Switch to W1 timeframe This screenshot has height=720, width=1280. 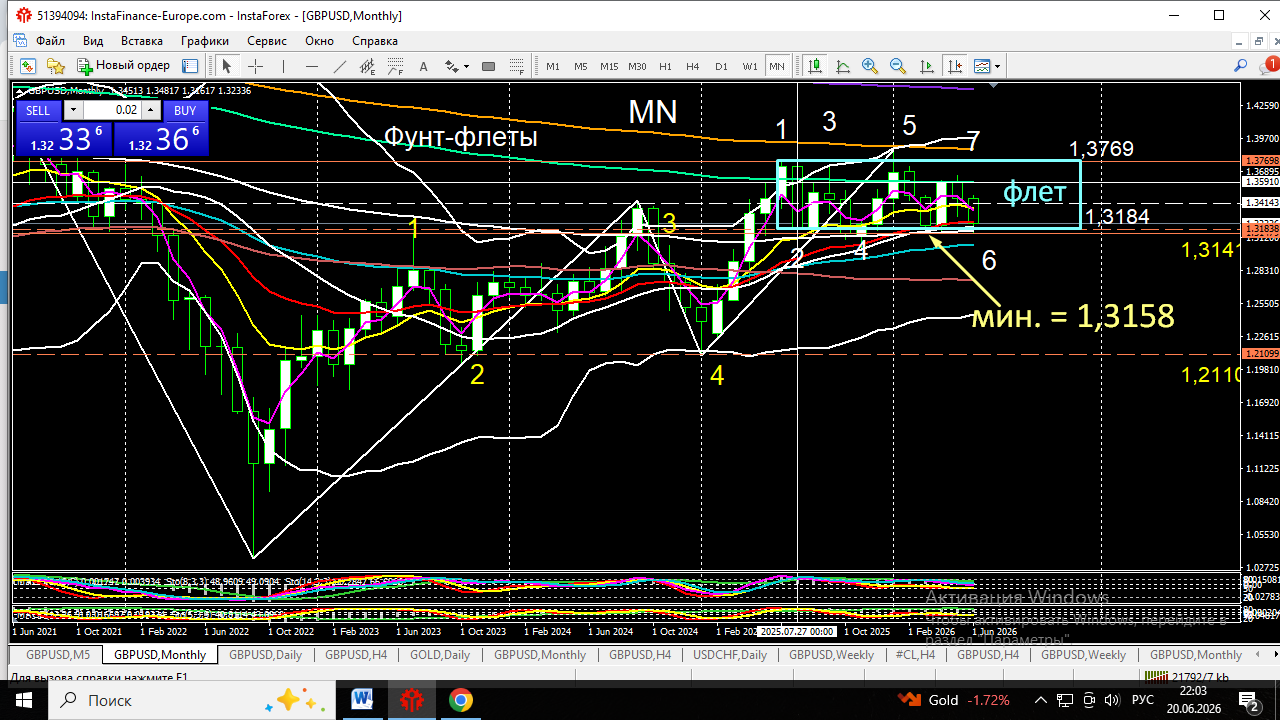point(750,66)
